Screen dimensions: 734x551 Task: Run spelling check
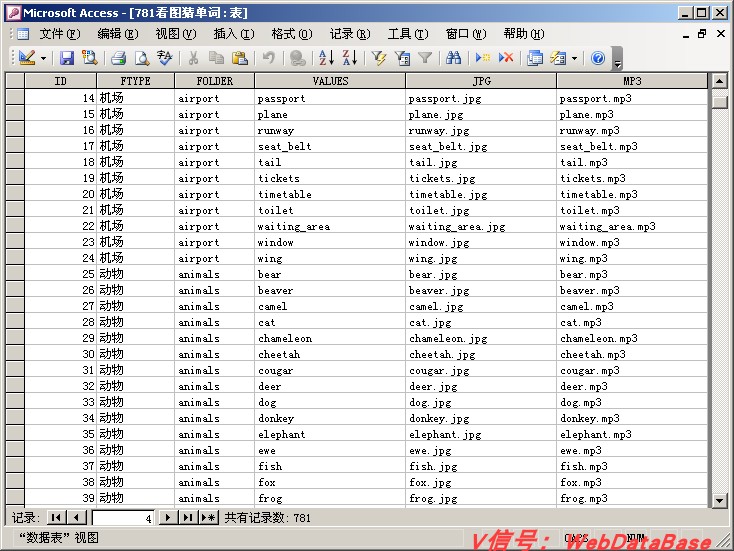(165, 58)
